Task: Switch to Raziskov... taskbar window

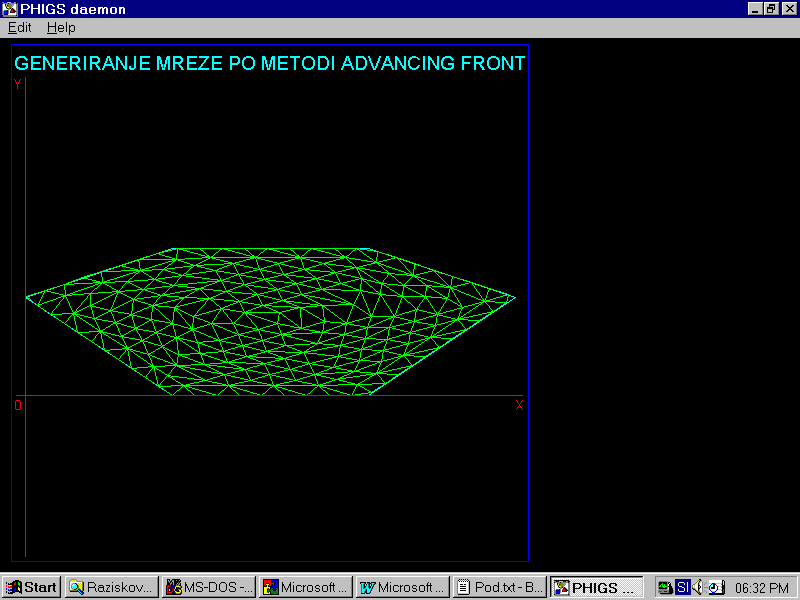Action: pos(112,587)
